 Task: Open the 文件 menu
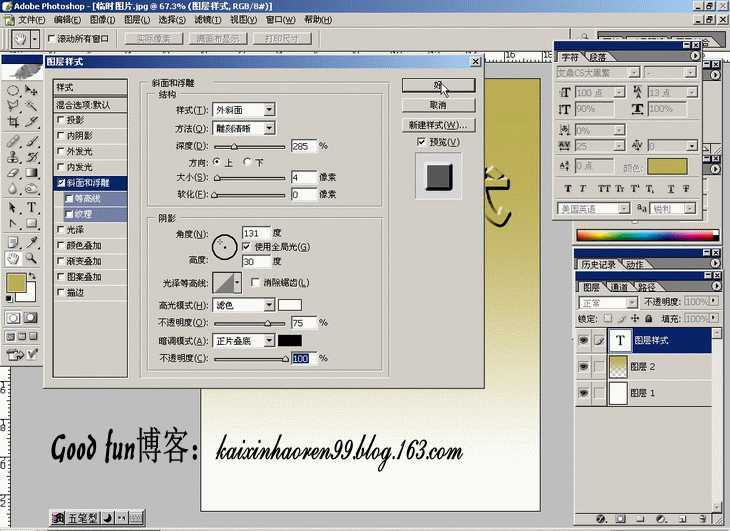[32, 20]
